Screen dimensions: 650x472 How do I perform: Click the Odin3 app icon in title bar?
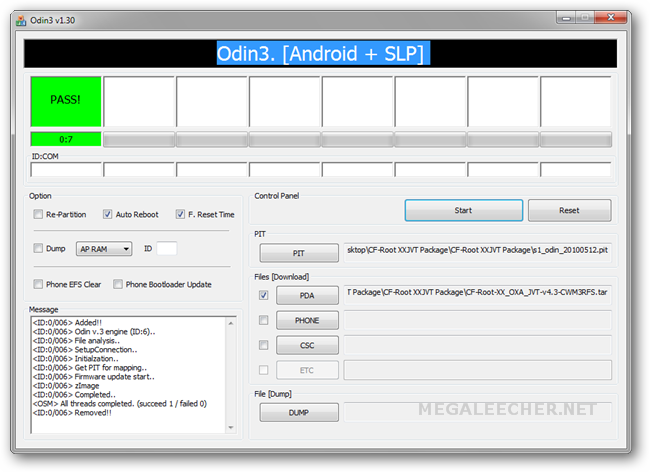(21, 20)
